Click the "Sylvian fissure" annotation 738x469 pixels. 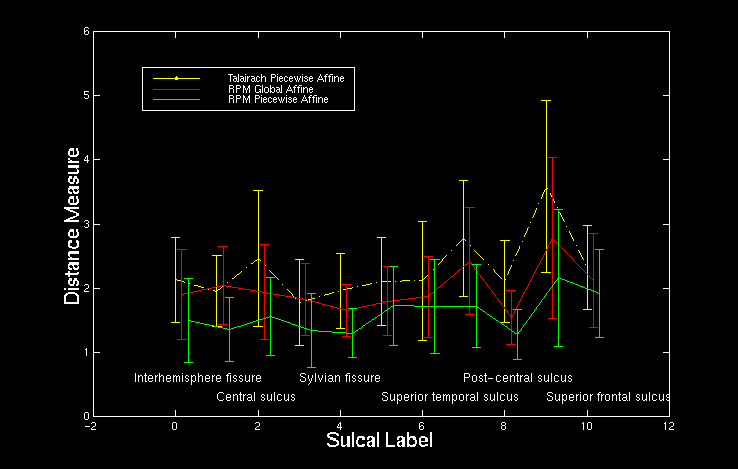(x=340, y=378)
